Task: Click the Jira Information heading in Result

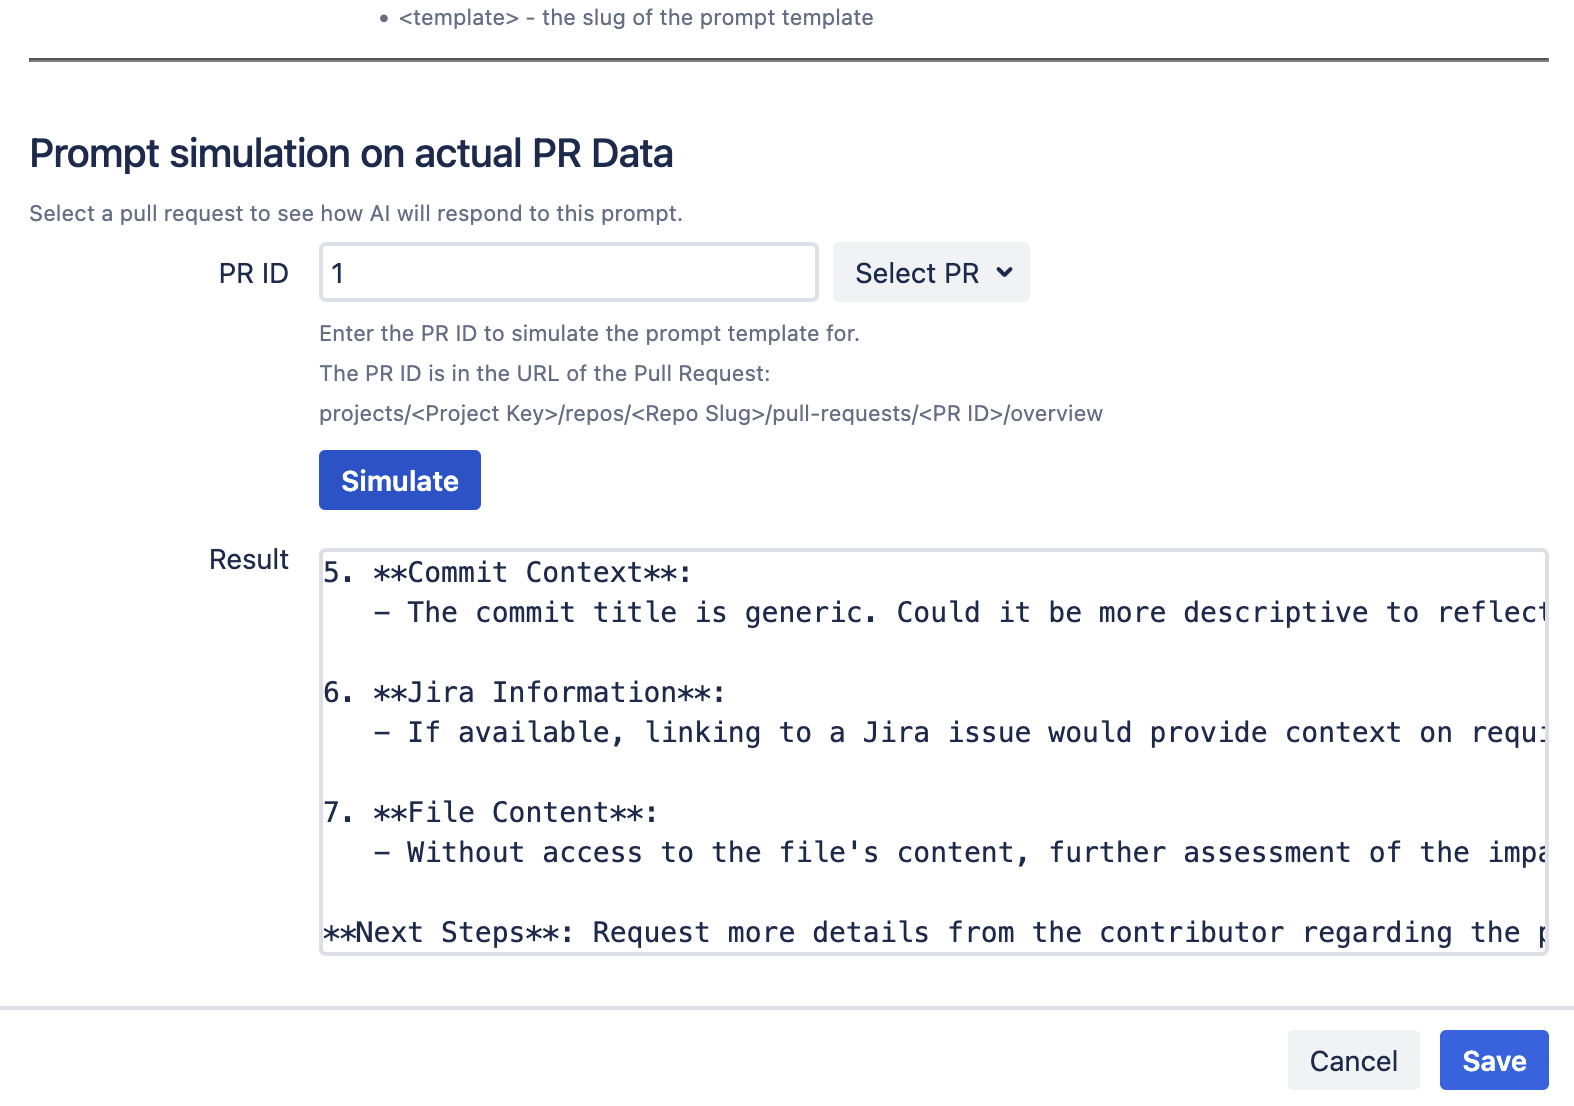Action: coord(548,693)
